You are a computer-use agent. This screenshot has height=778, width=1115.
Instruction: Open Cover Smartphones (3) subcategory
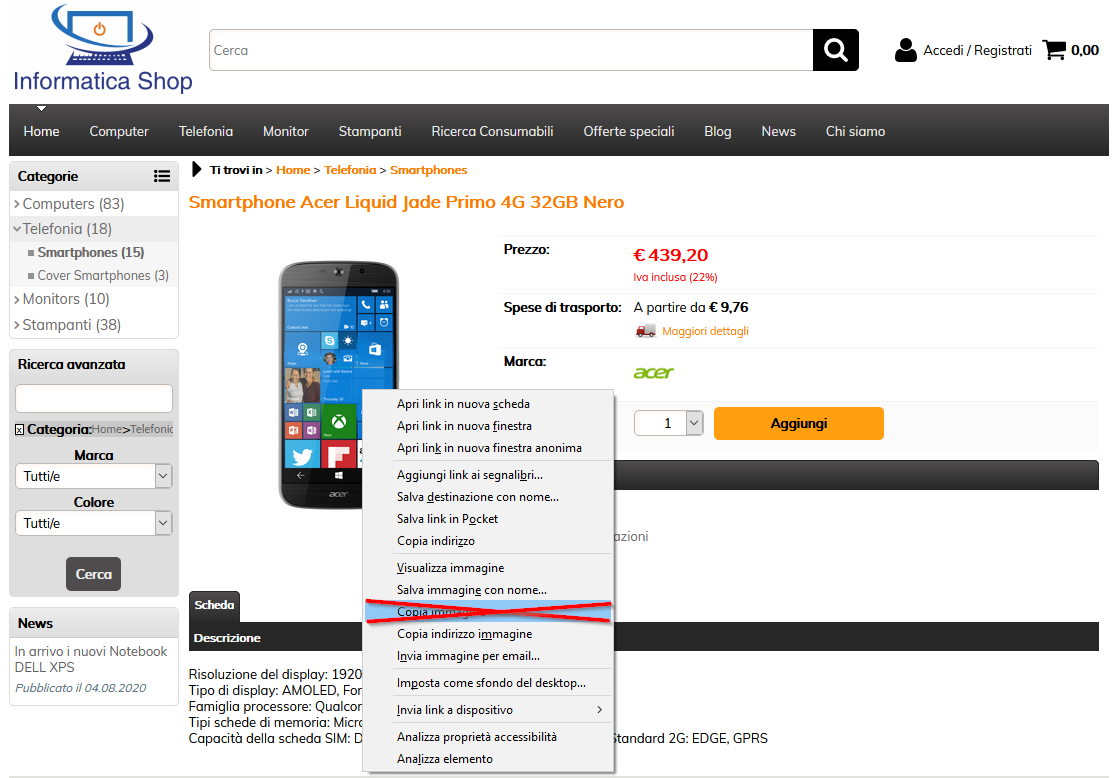tap(103, 275)
